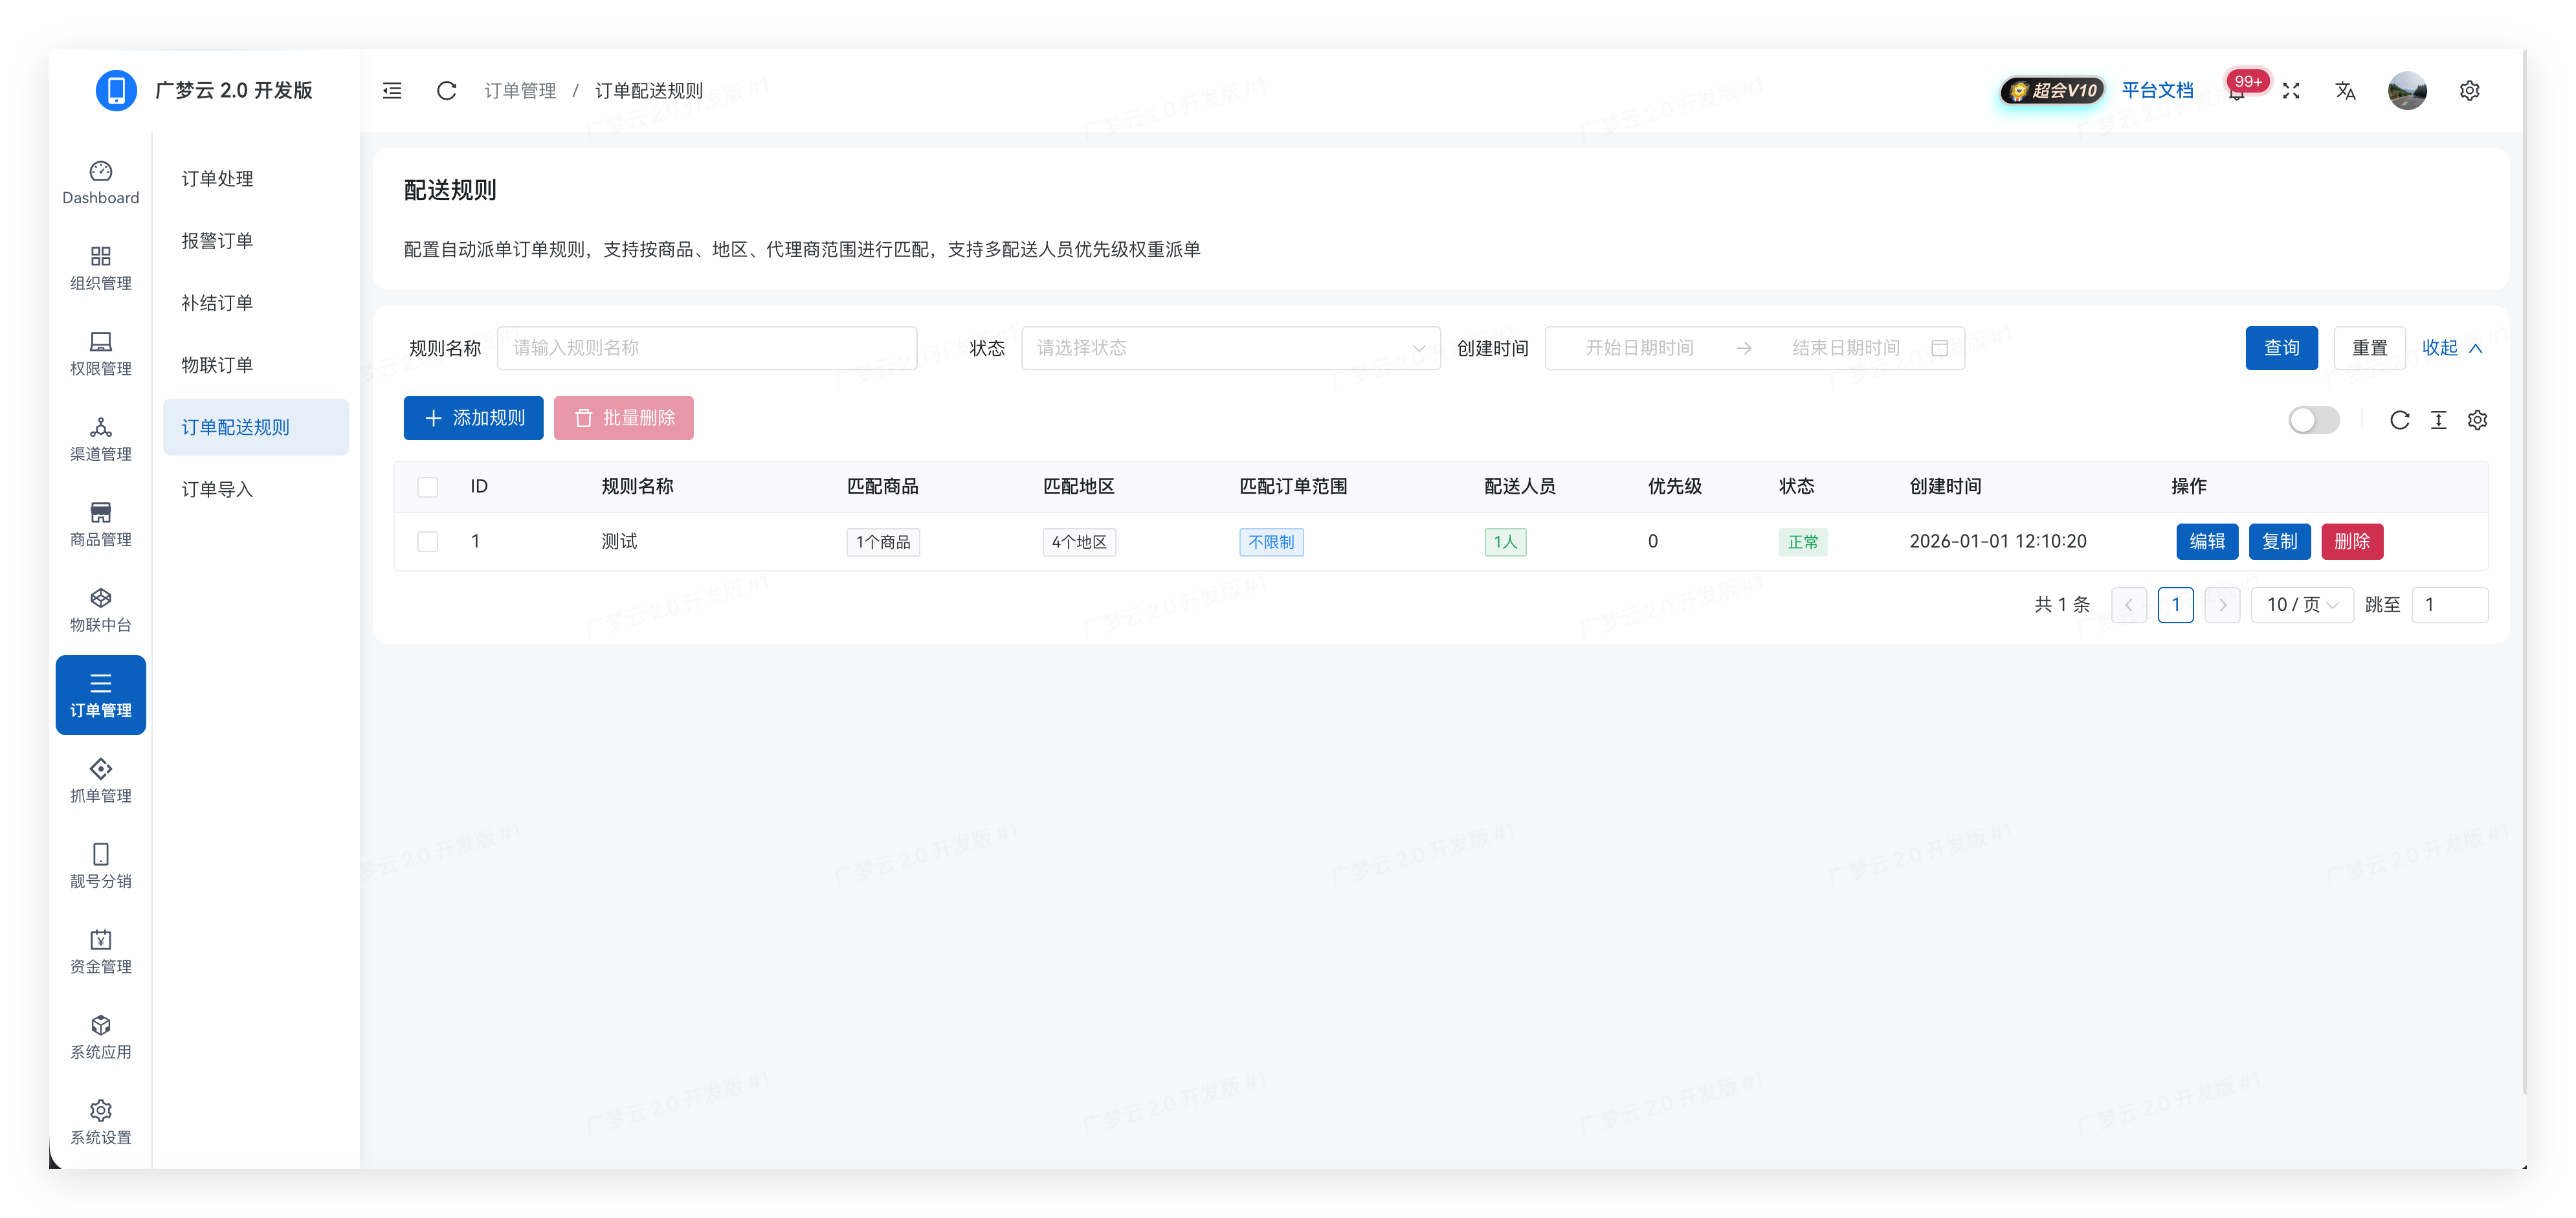Click the page refresh icon near breadcrumb
This screenshot has width=2576, height=1218.
pos(446,91)
